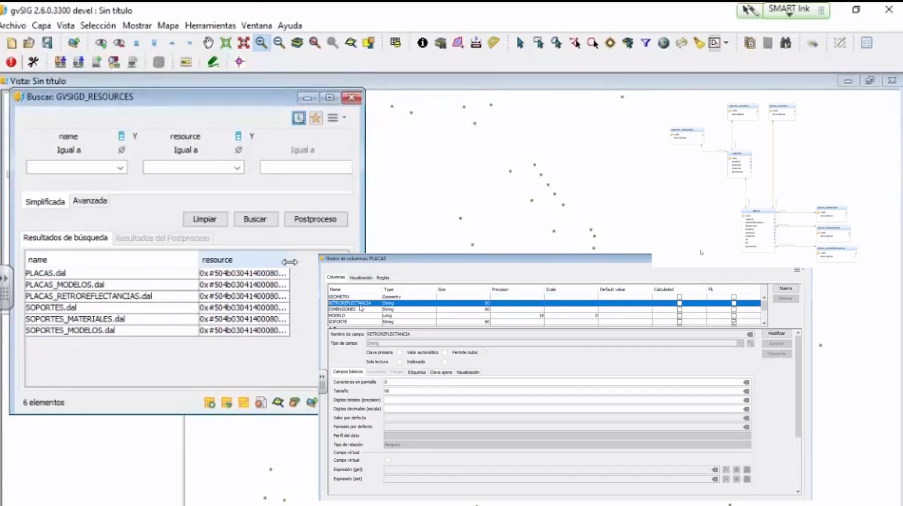Toggle Campo virtual checkbox
Image resolution: width=903 pixels, height=506 pixels.
[388, 459]
